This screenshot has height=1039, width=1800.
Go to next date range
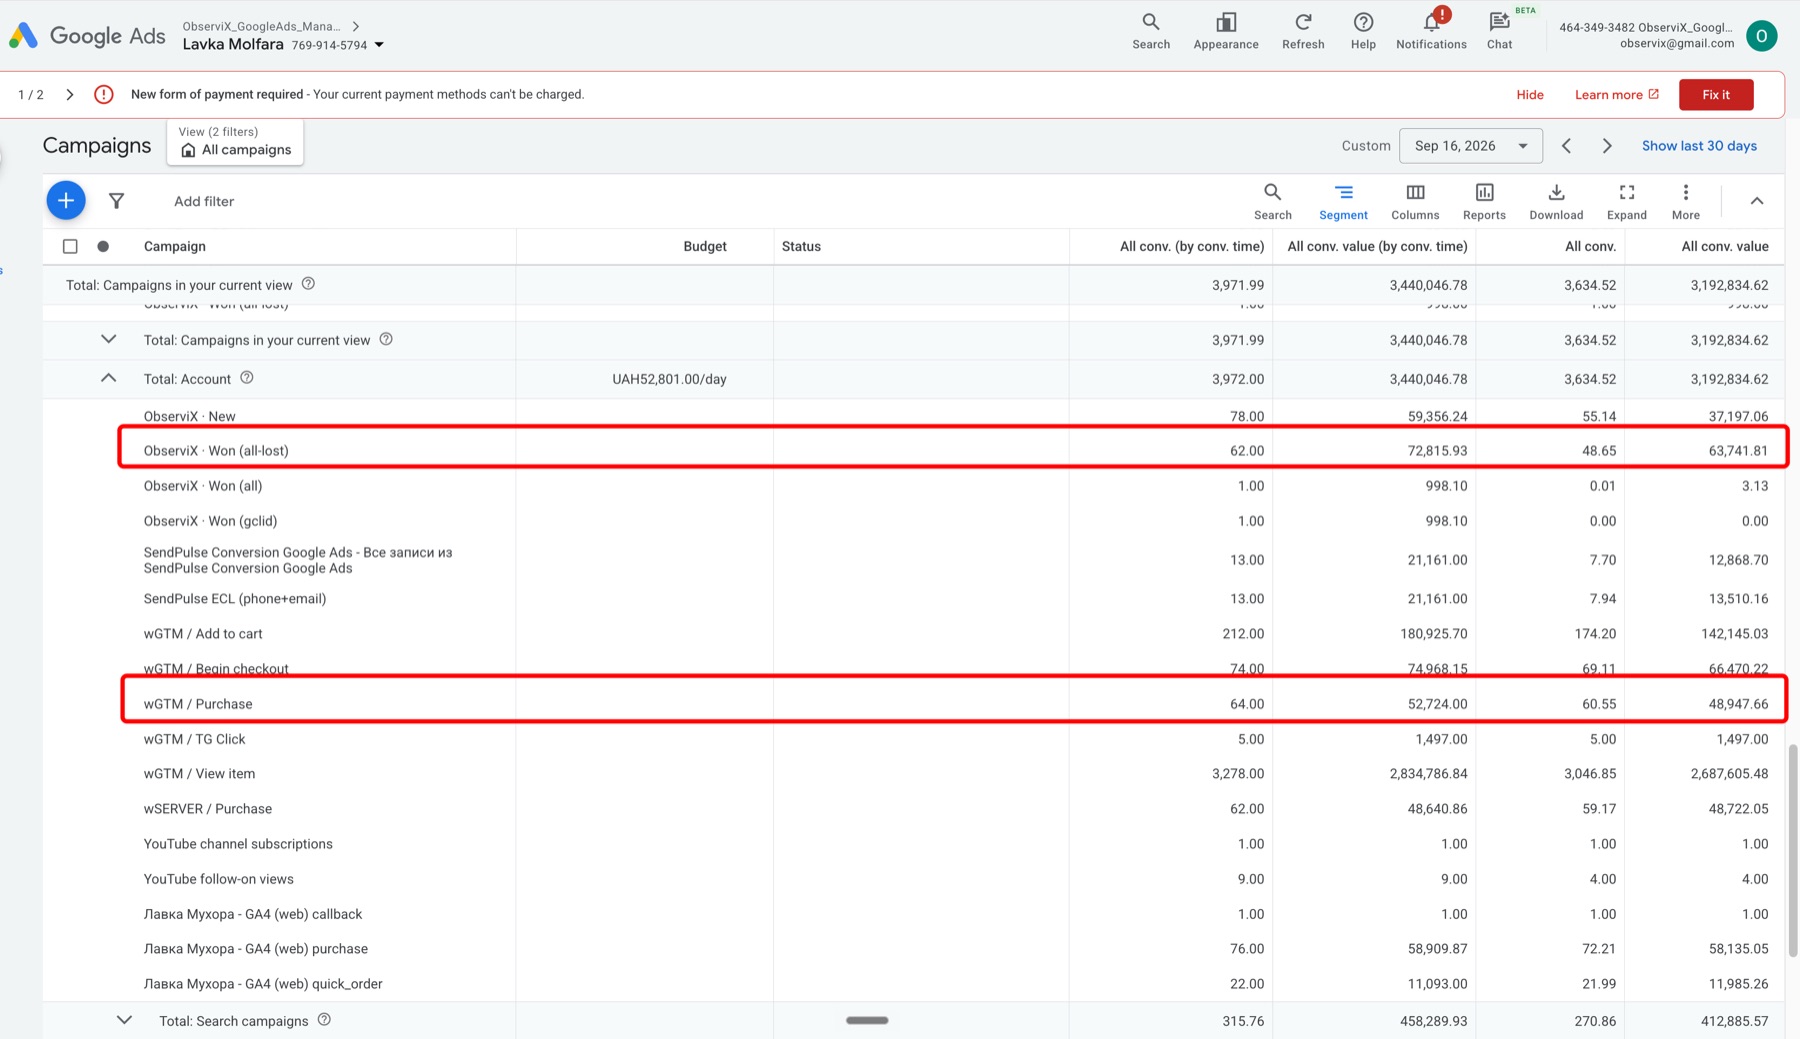(x=1607, y=146)
